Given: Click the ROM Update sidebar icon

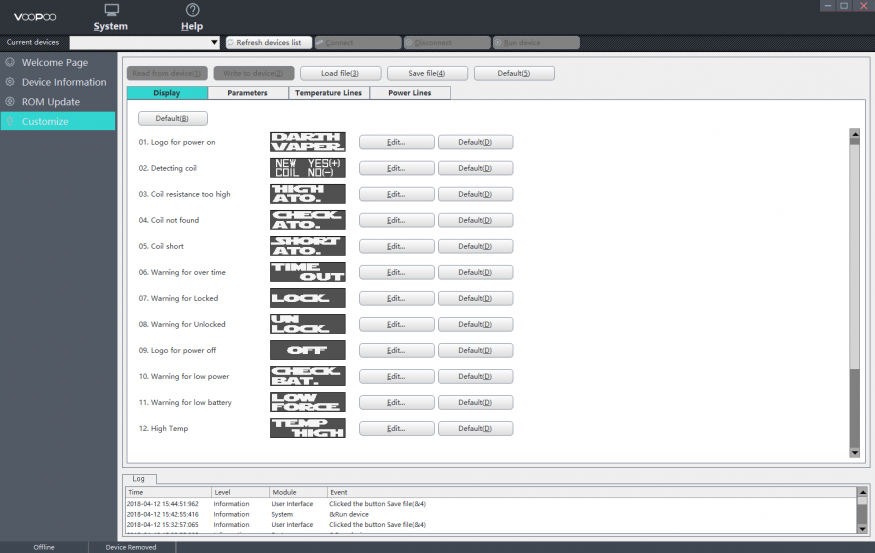Looking at the screenshot, I should (10, 101).
